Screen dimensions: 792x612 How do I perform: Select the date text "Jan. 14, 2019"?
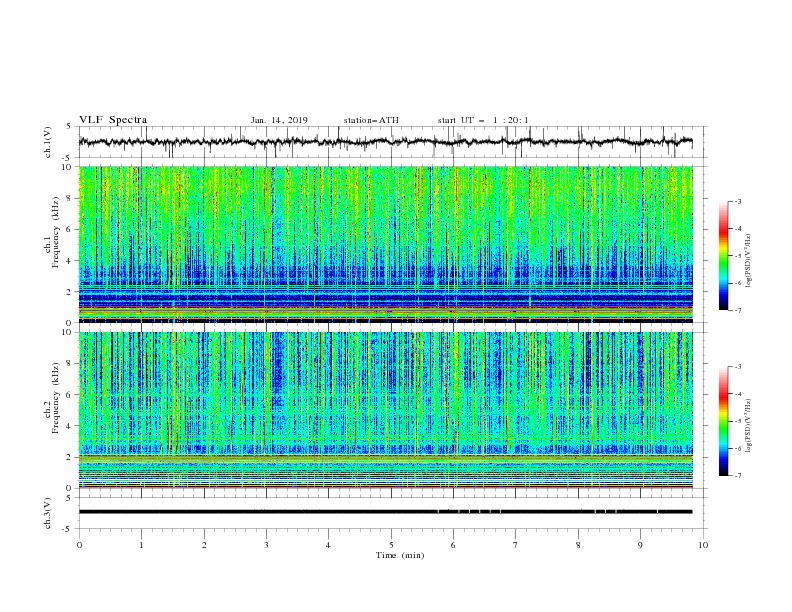[279, 120]
